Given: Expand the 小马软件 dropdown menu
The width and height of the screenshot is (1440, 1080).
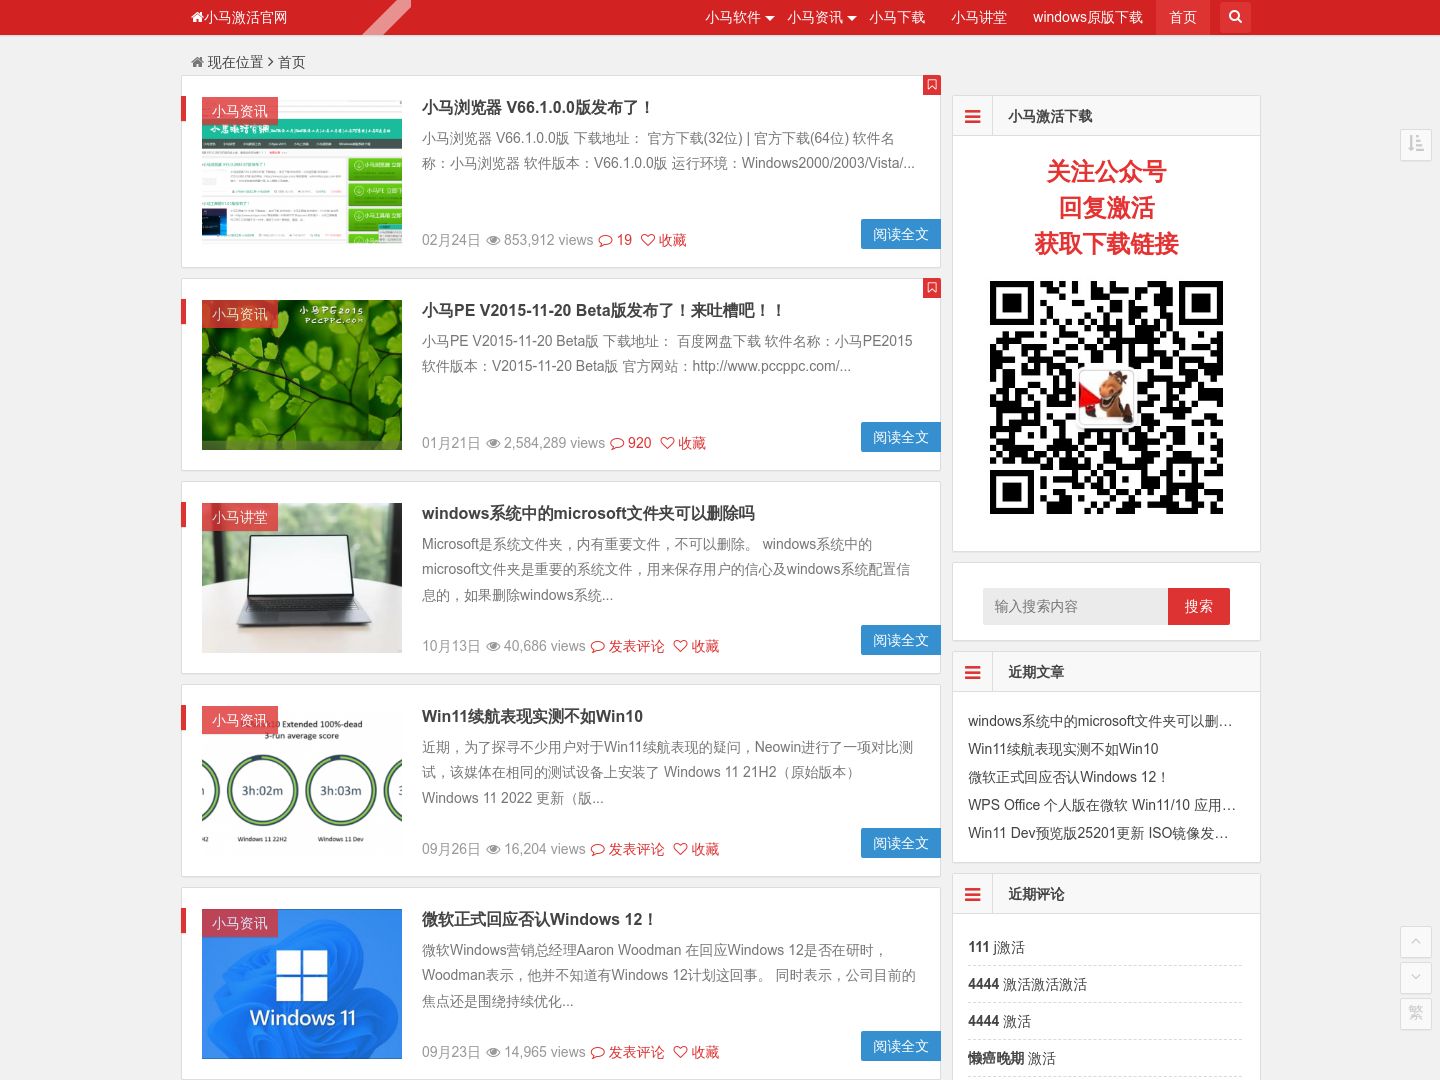Looking at the screenshot, I should point(739,17).
